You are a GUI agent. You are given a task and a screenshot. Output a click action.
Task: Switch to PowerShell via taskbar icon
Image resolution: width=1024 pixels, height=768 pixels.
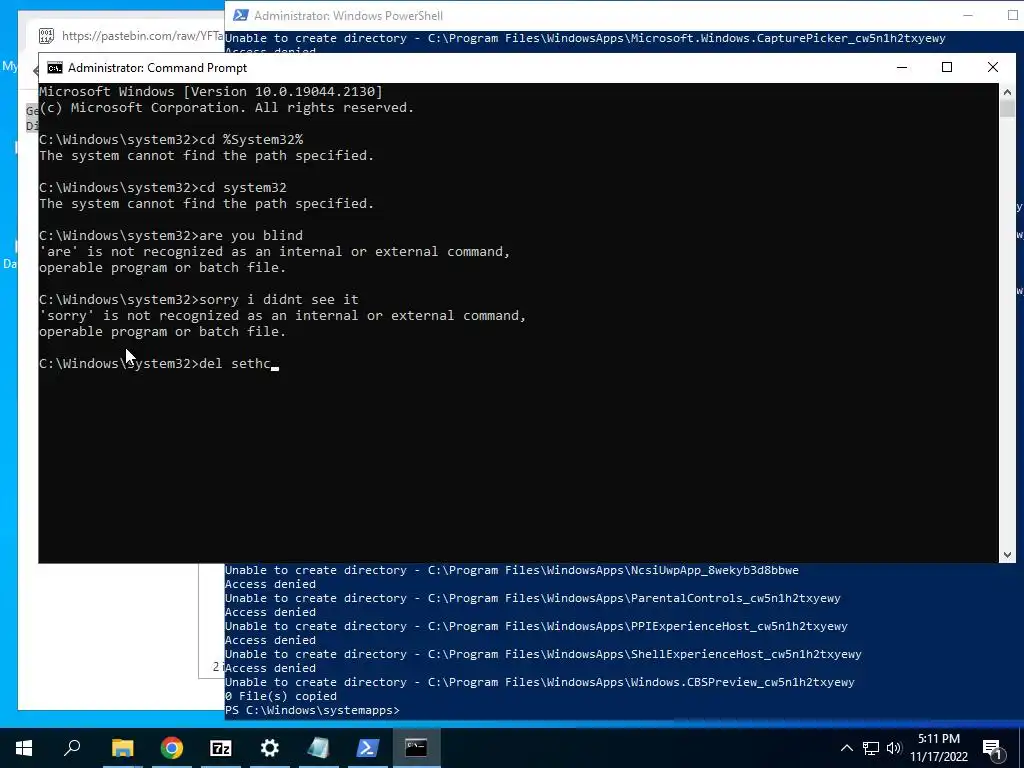(368, 748)
